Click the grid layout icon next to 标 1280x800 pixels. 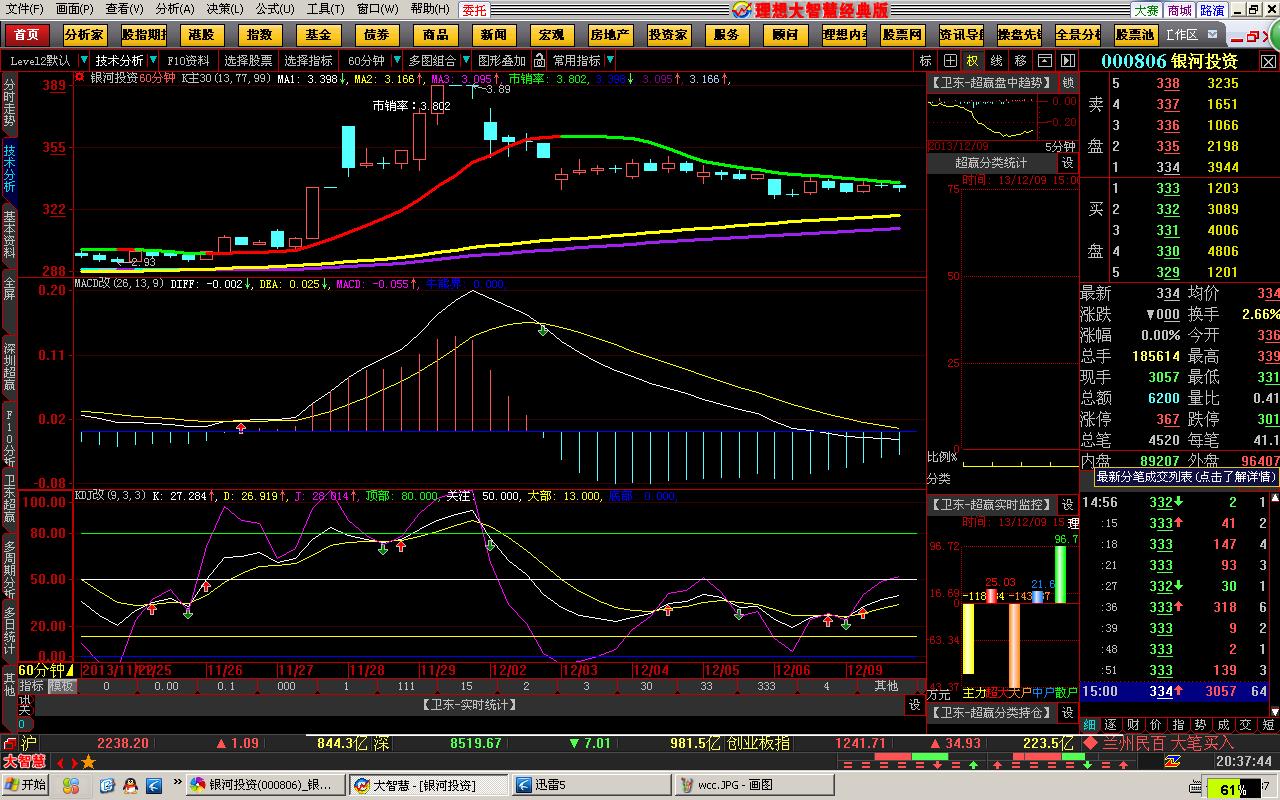pyautogui.click(x=951, y=60)
